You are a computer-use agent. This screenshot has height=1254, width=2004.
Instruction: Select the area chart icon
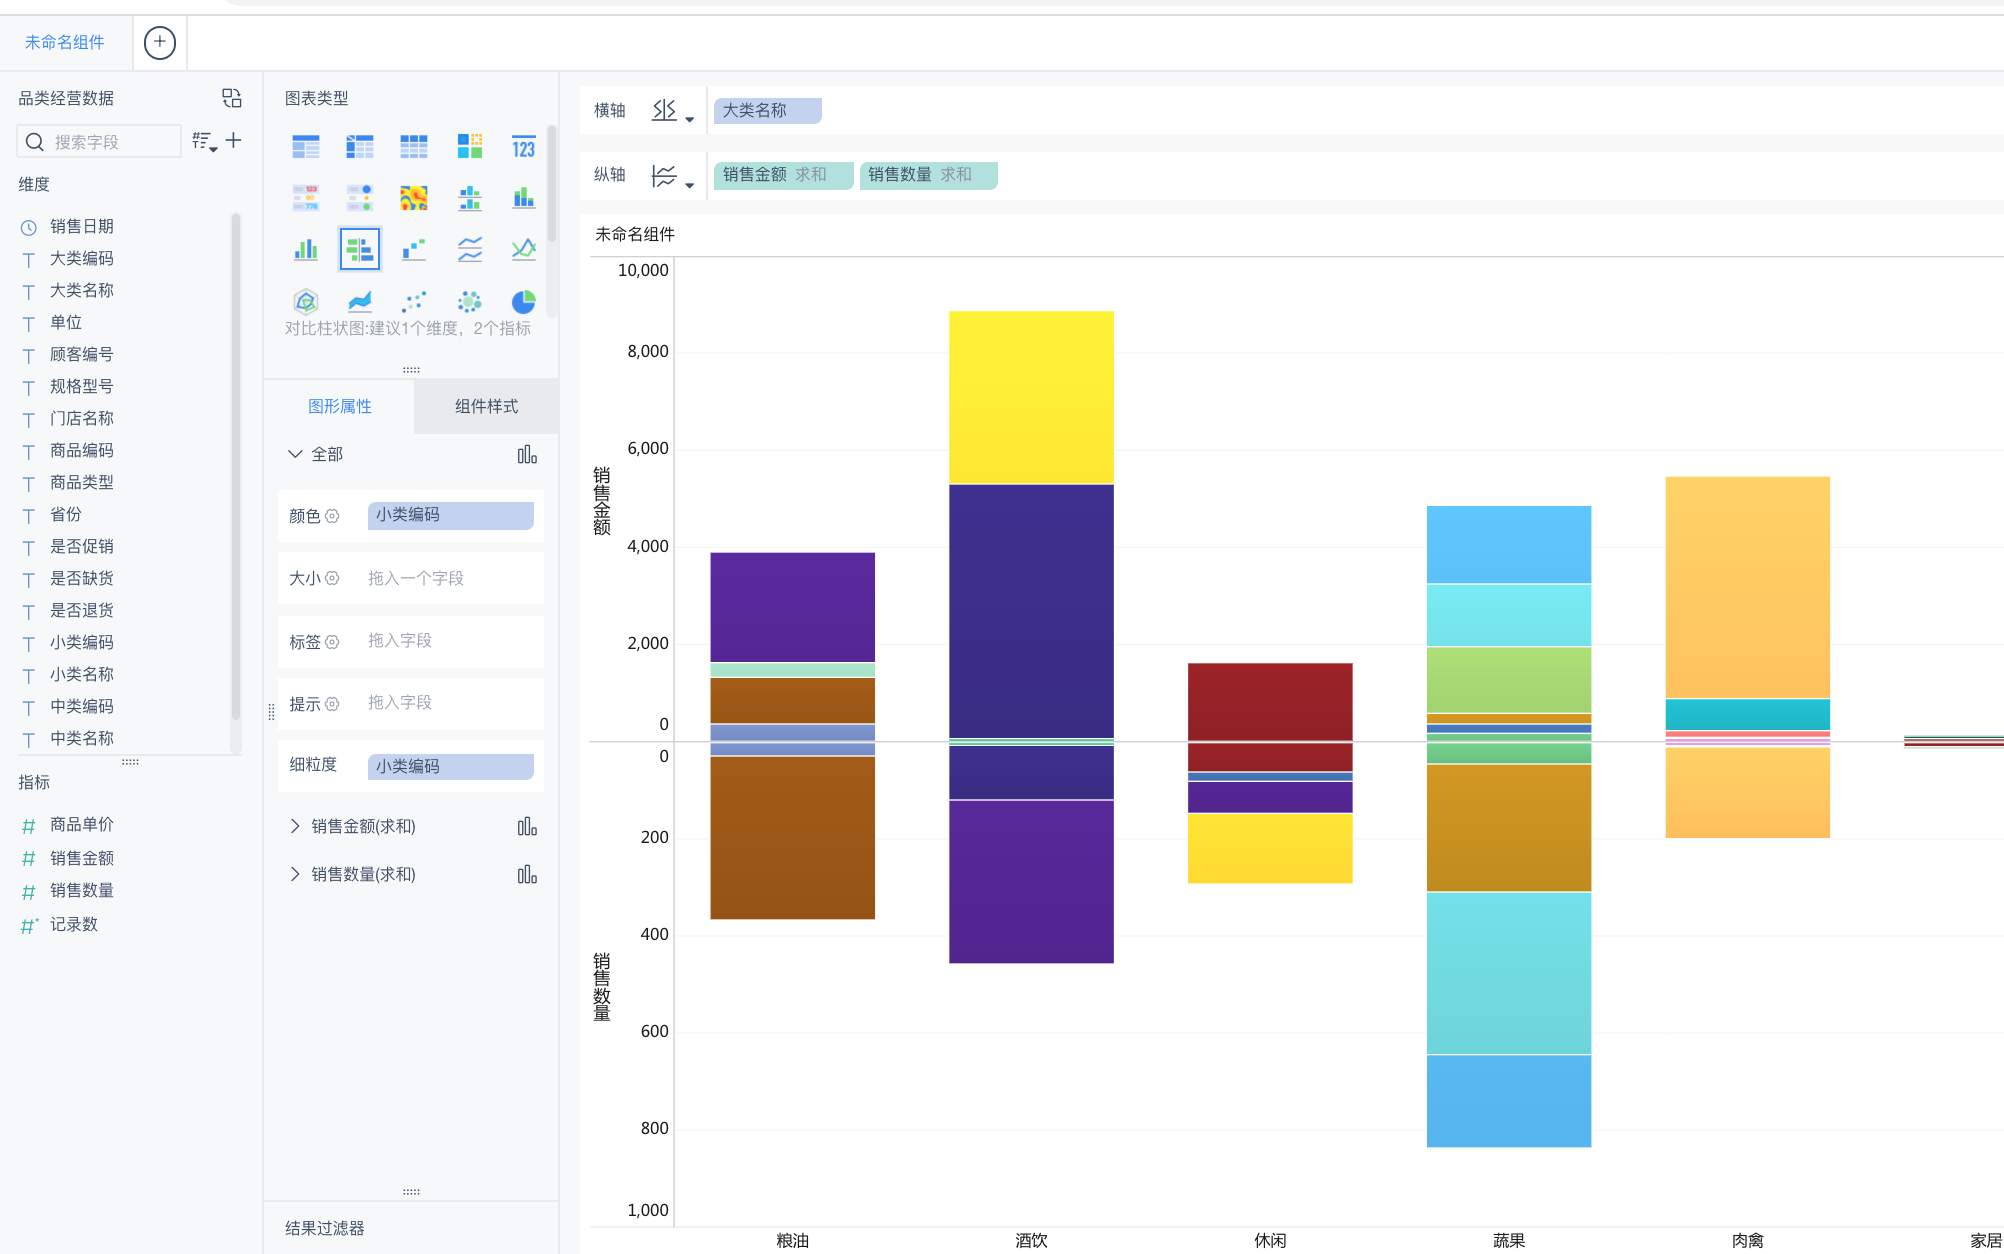pyautogui.click(x=360, y=301)
